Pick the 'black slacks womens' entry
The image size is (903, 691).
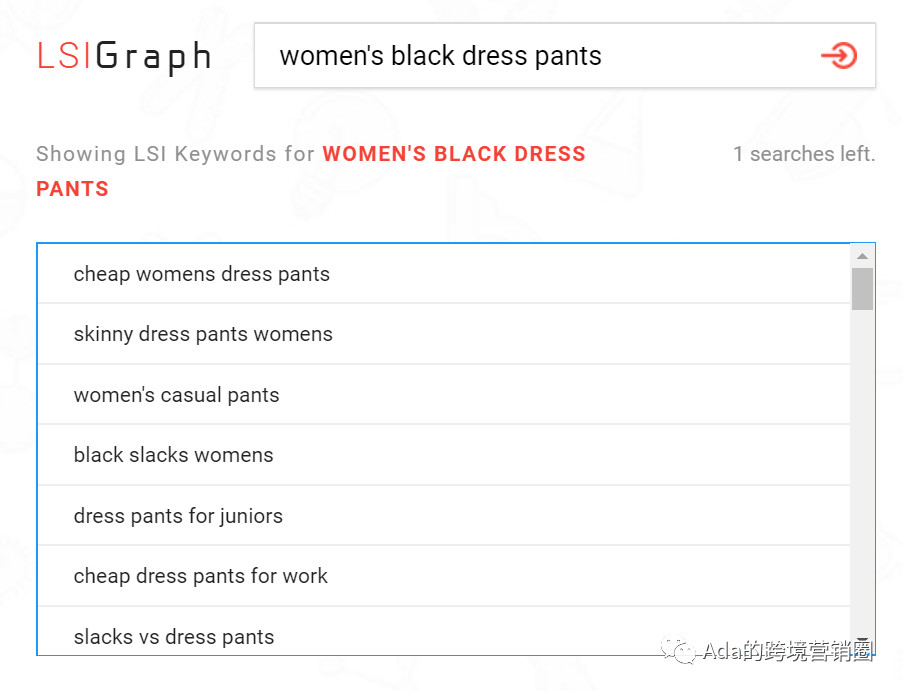[x=173, y=455]
